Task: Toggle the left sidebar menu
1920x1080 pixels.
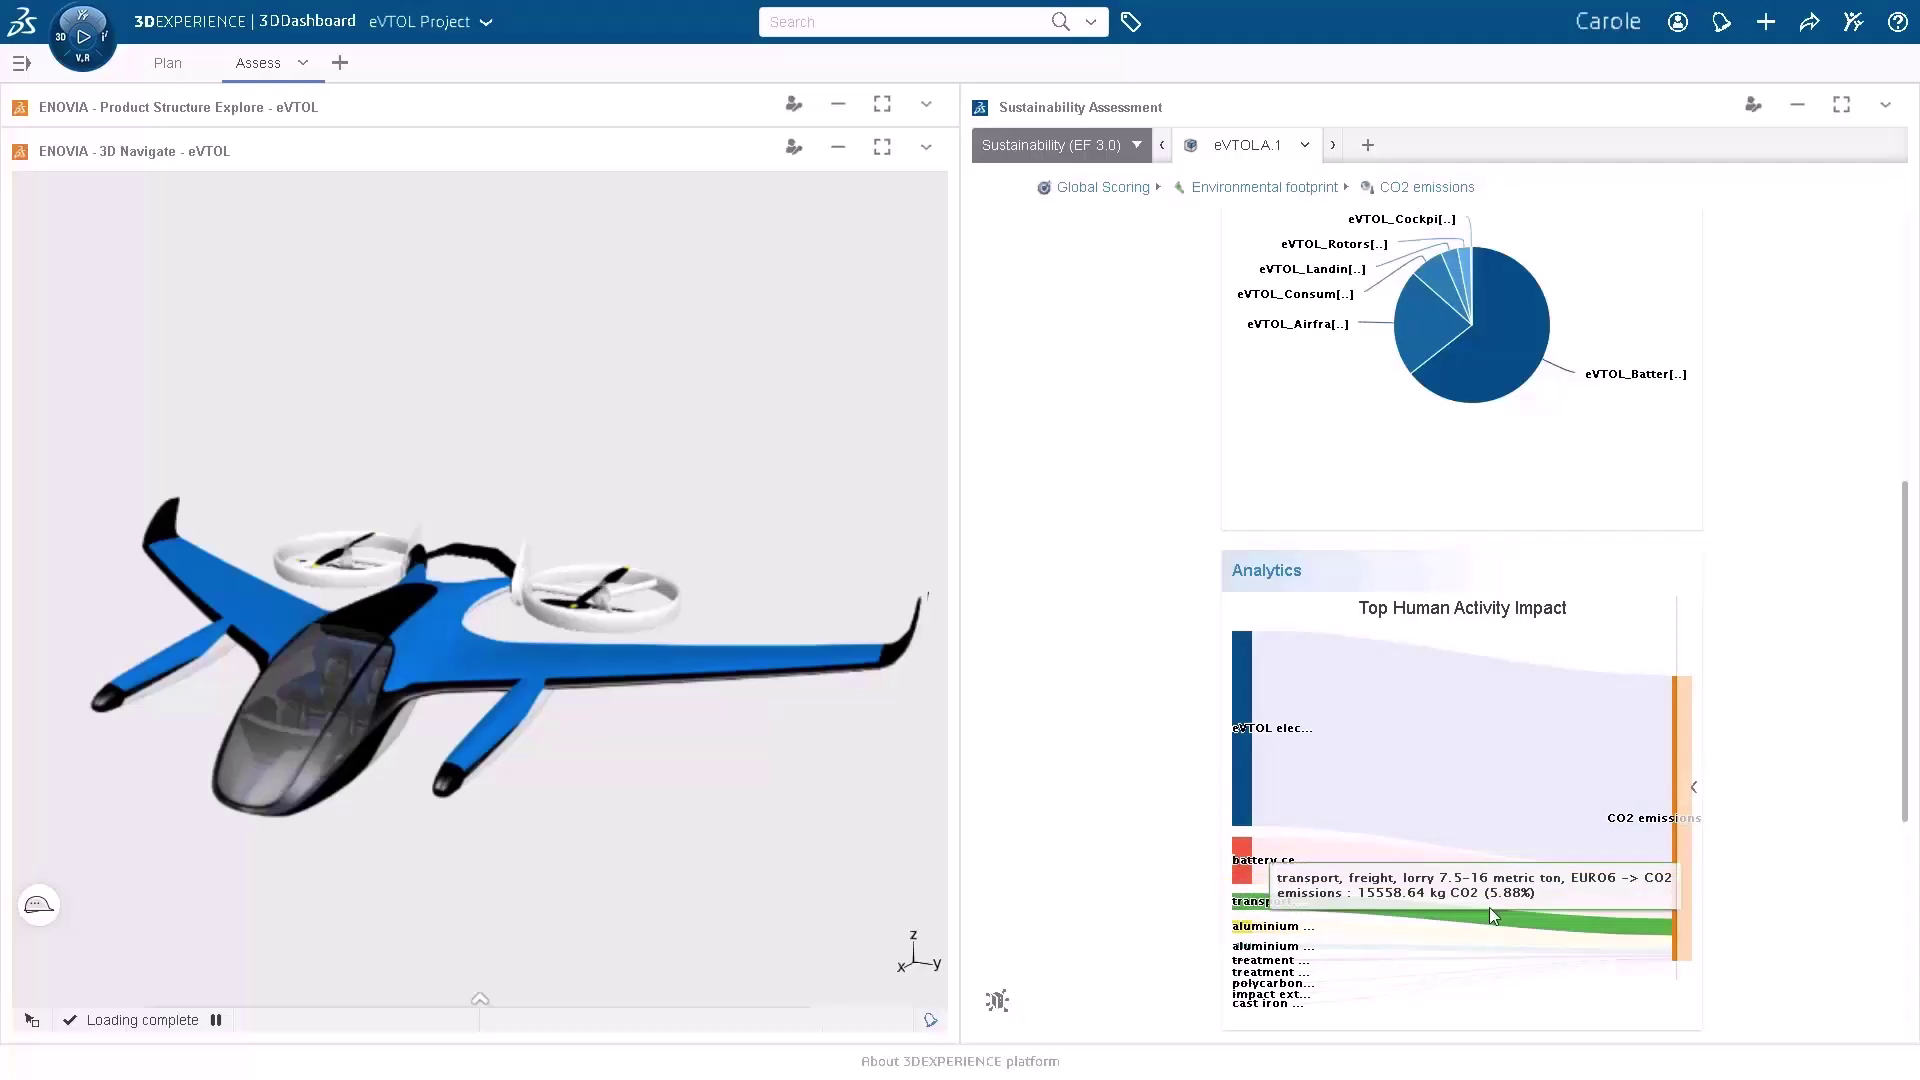Action: pyautogui.click(x=21, y=63)
